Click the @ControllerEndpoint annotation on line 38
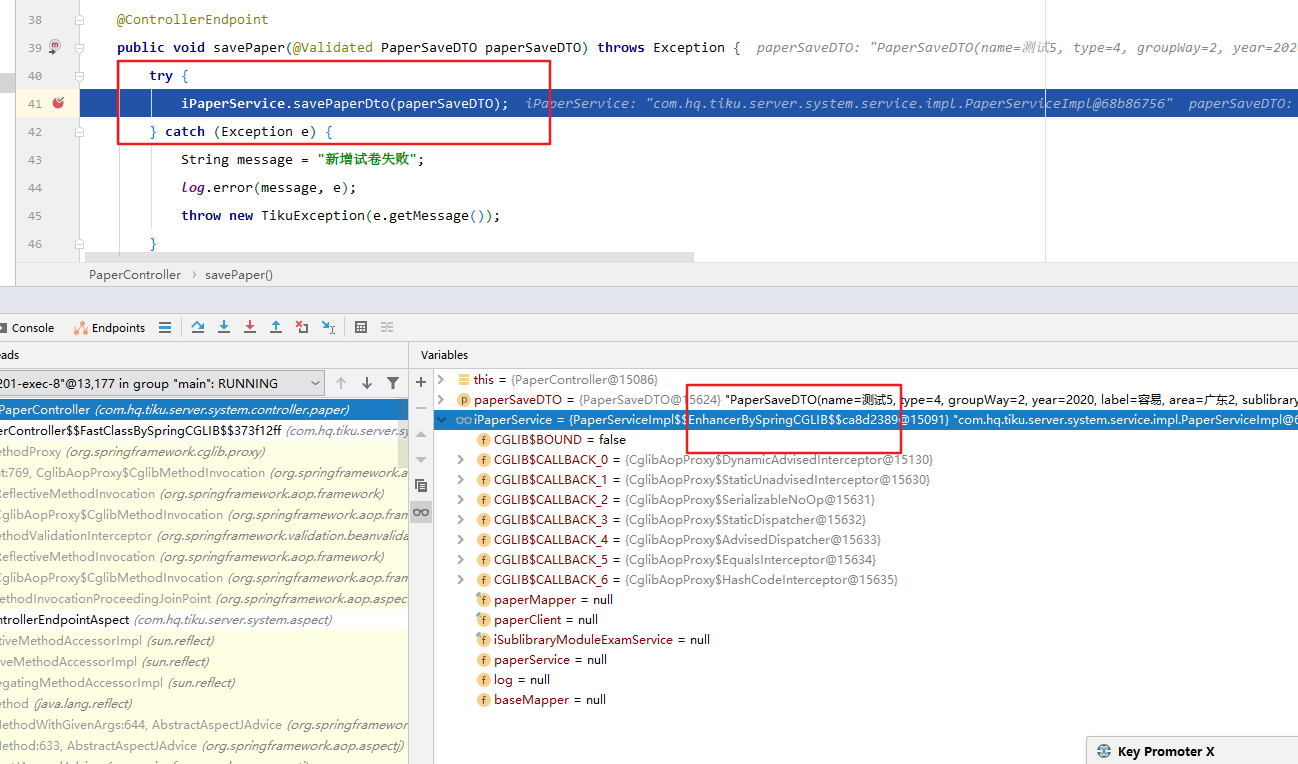Screen dimensions: 1298x764 click(193, 19)
